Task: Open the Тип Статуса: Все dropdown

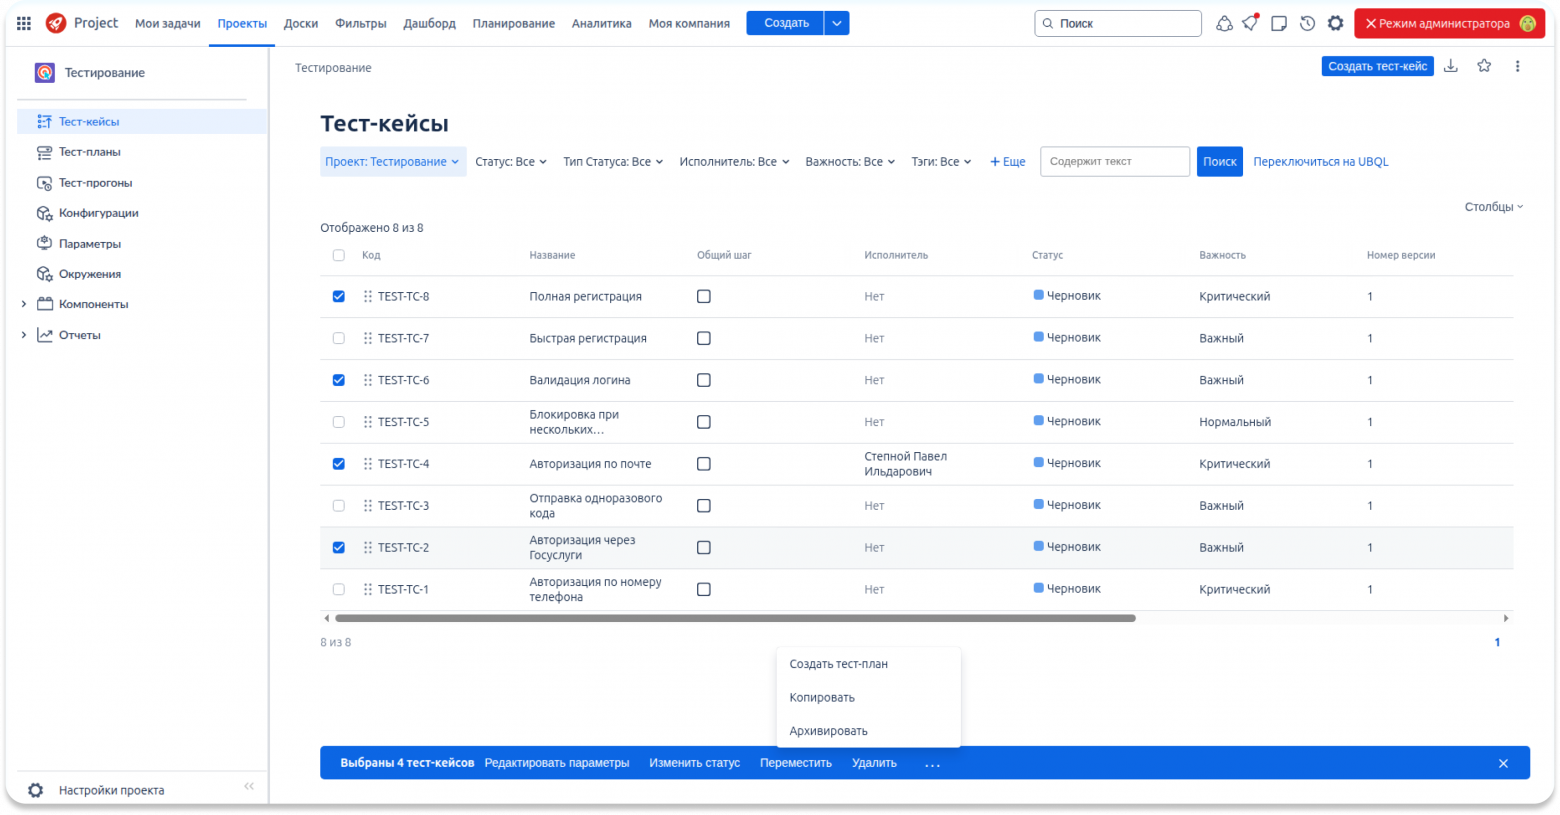Action: pyautogui.click(x=613, y=162)
